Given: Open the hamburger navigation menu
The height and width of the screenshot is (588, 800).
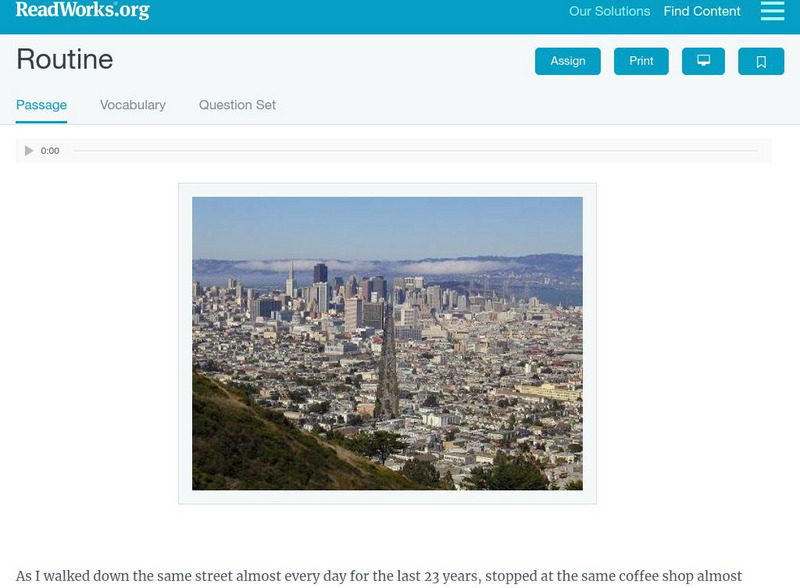Looking at the screenshot, I should (x=772, y=11).
